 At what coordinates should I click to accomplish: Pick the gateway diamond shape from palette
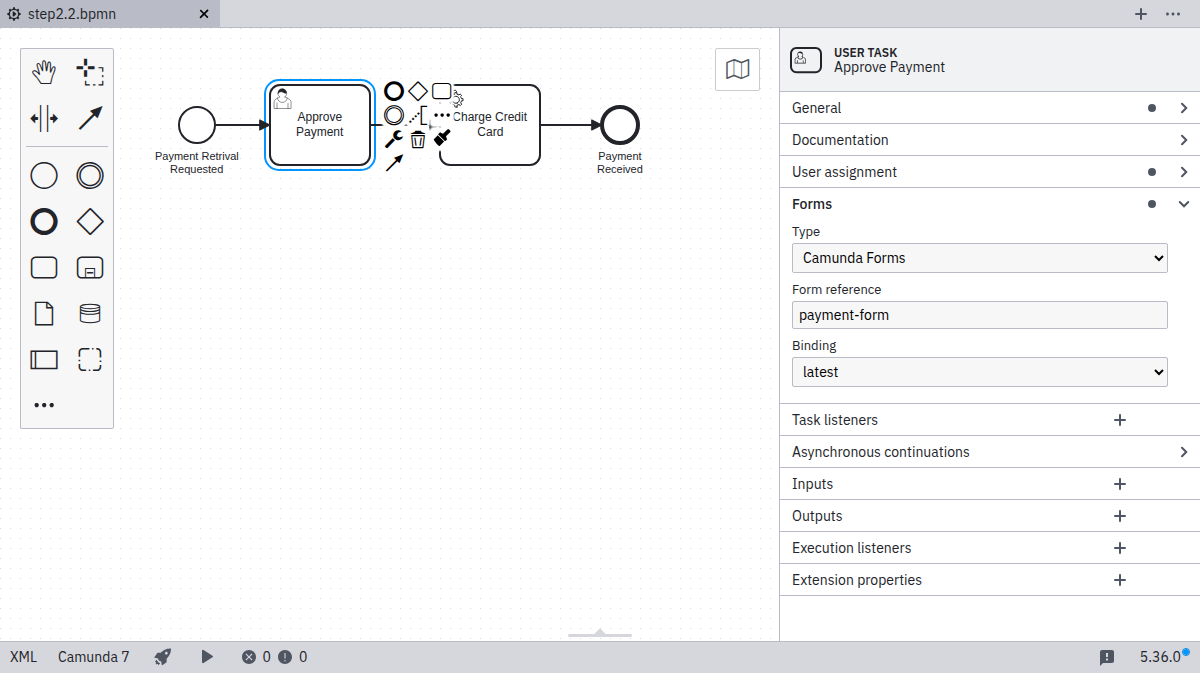click(x=90, y=221)
